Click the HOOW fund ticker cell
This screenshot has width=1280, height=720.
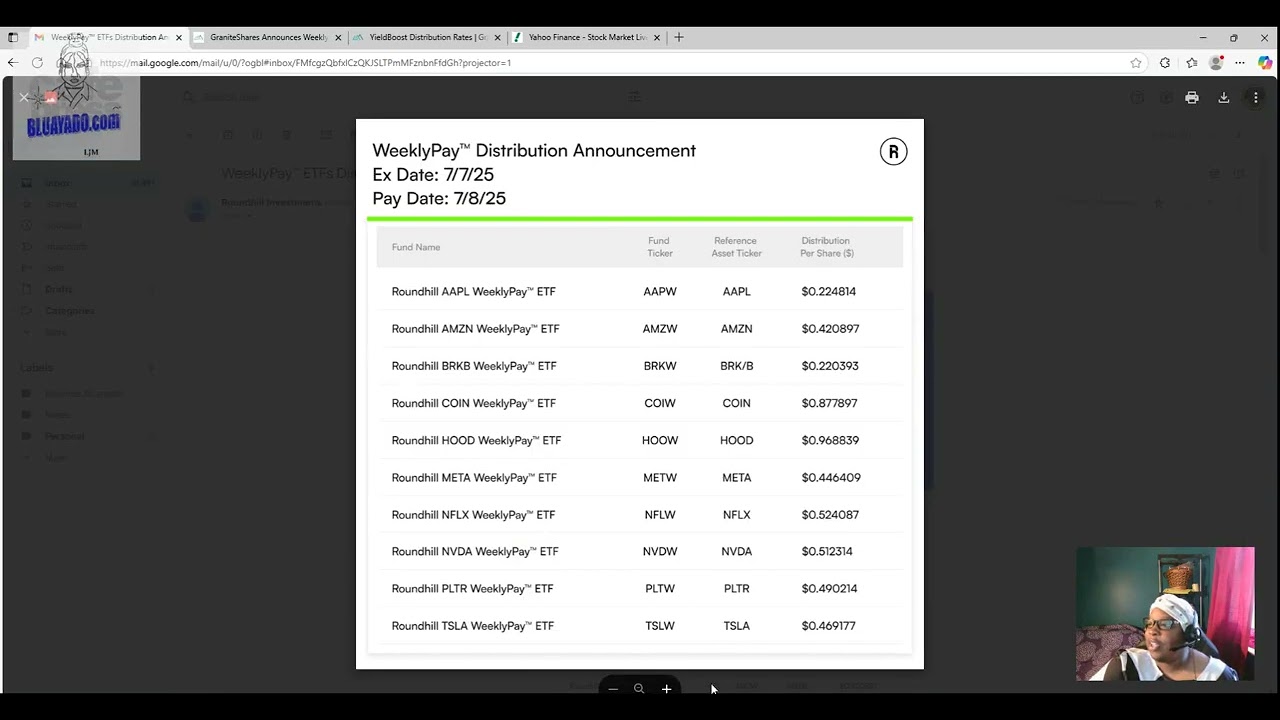(x=660, y=440)
